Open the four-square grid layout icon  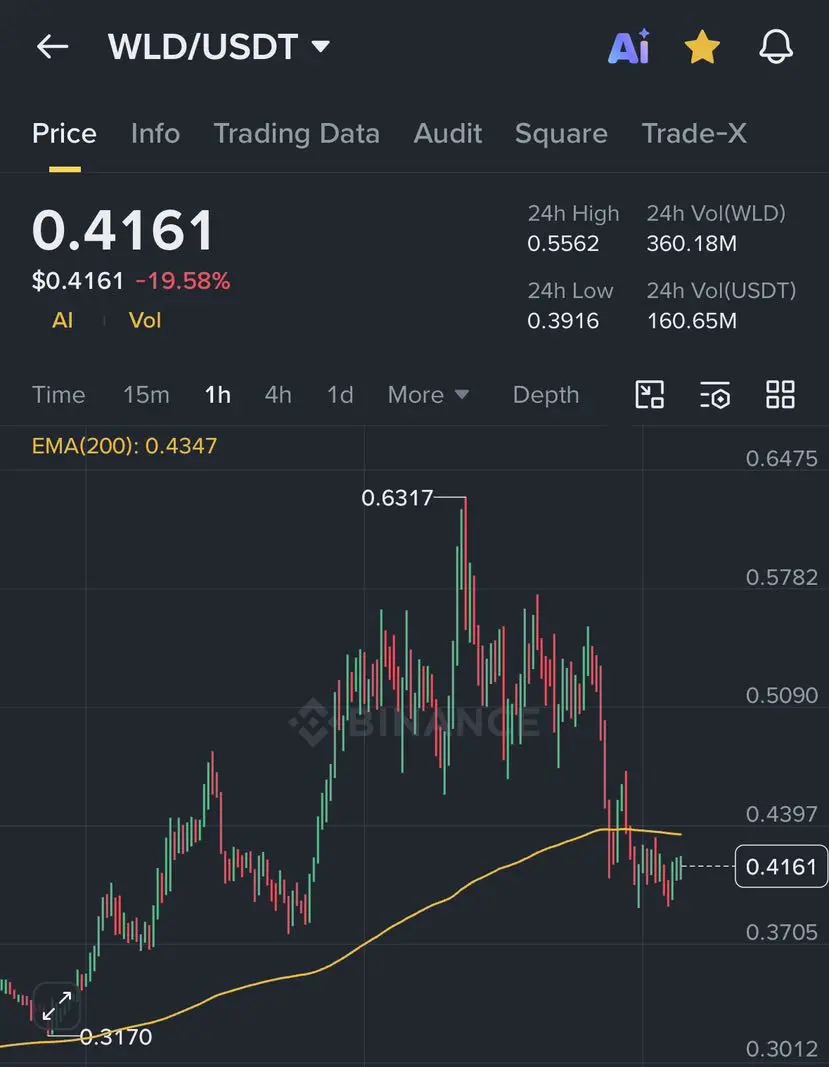pos(780,395)
